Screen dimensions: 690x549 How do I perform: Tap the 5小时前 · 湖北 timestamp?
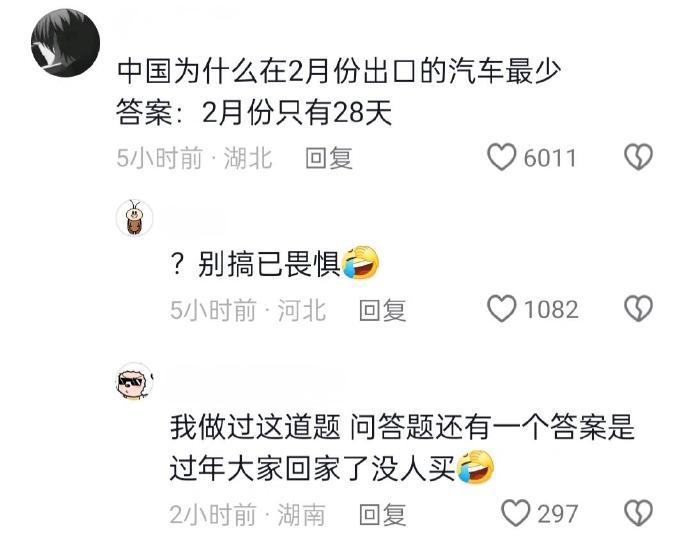coord(194,158)
